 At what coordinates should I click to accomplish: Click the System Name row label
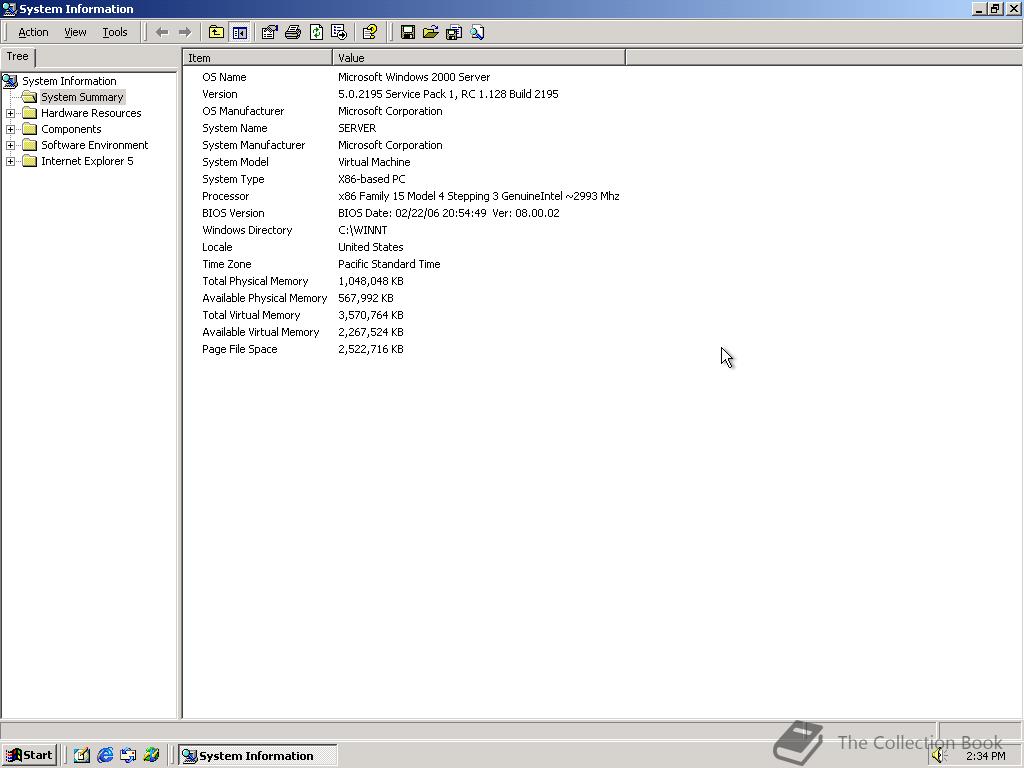tap(234, 128)
